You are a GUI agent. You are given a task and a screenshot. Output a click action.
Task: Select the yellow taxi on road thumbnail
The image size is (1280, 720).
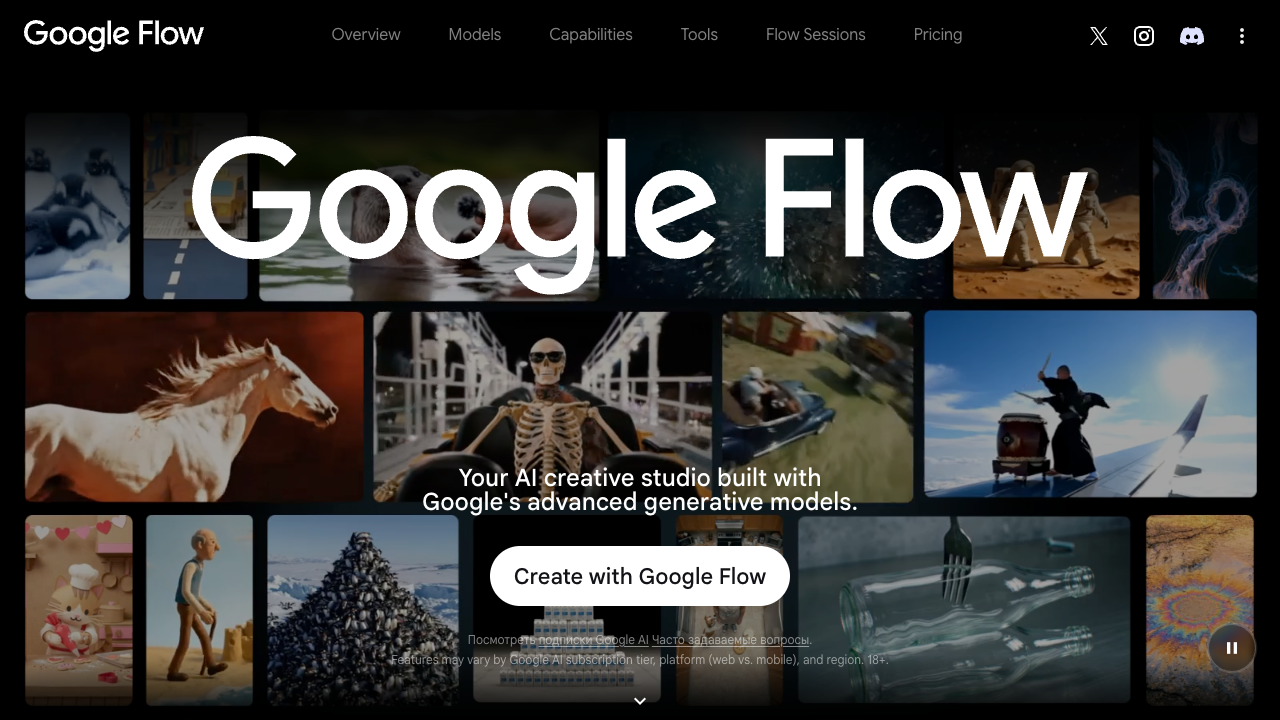point(195,206)
